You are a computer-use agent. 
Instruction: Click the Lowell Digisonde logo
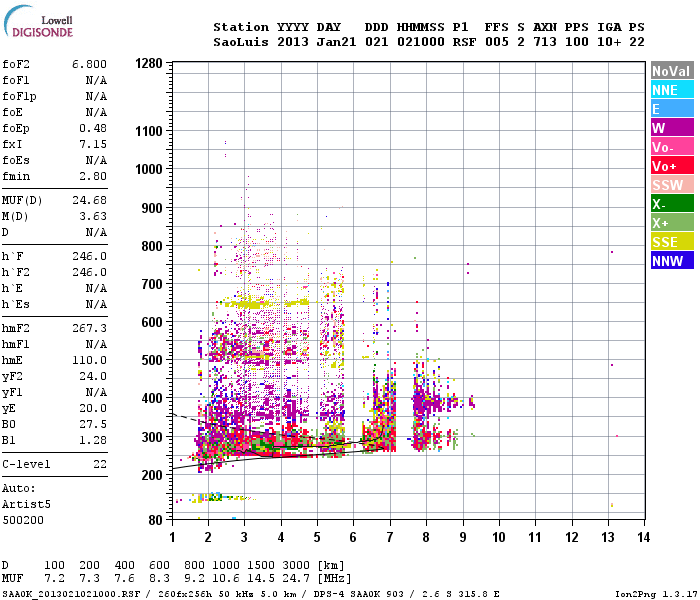coord(38,22)
